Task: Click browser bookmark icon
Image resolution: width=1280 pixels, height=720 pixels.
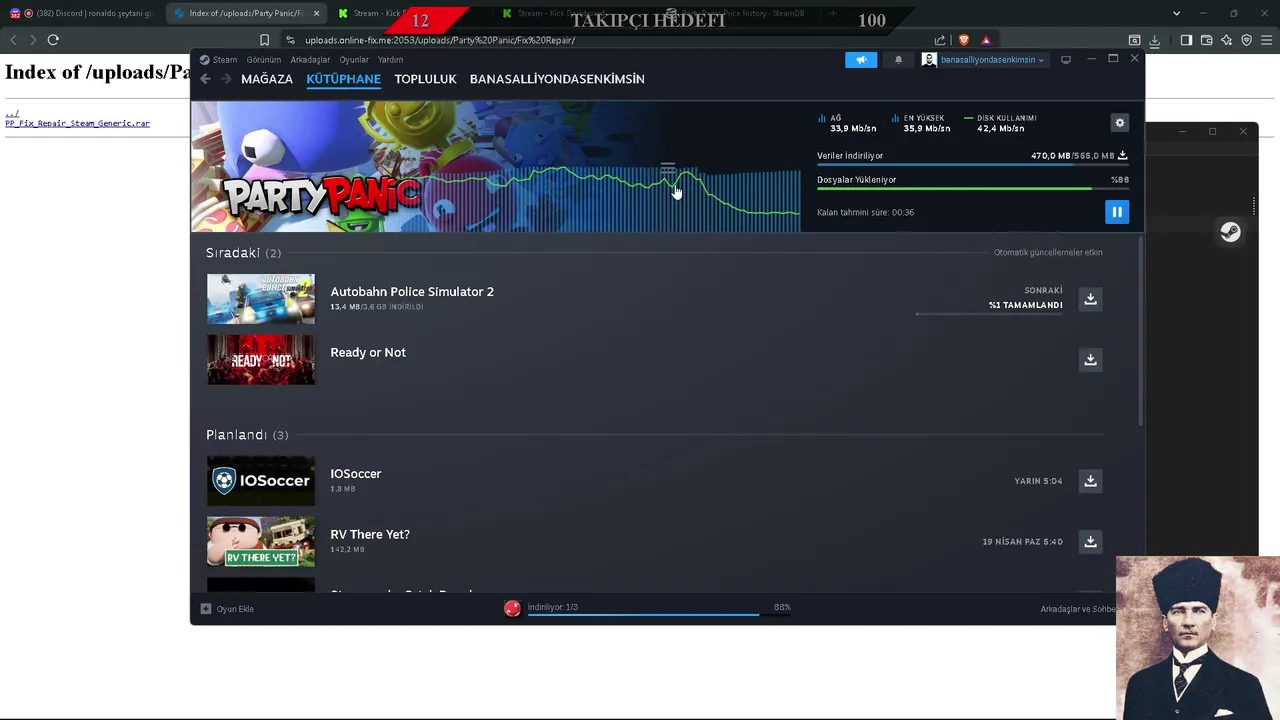Action: [264, 40]
